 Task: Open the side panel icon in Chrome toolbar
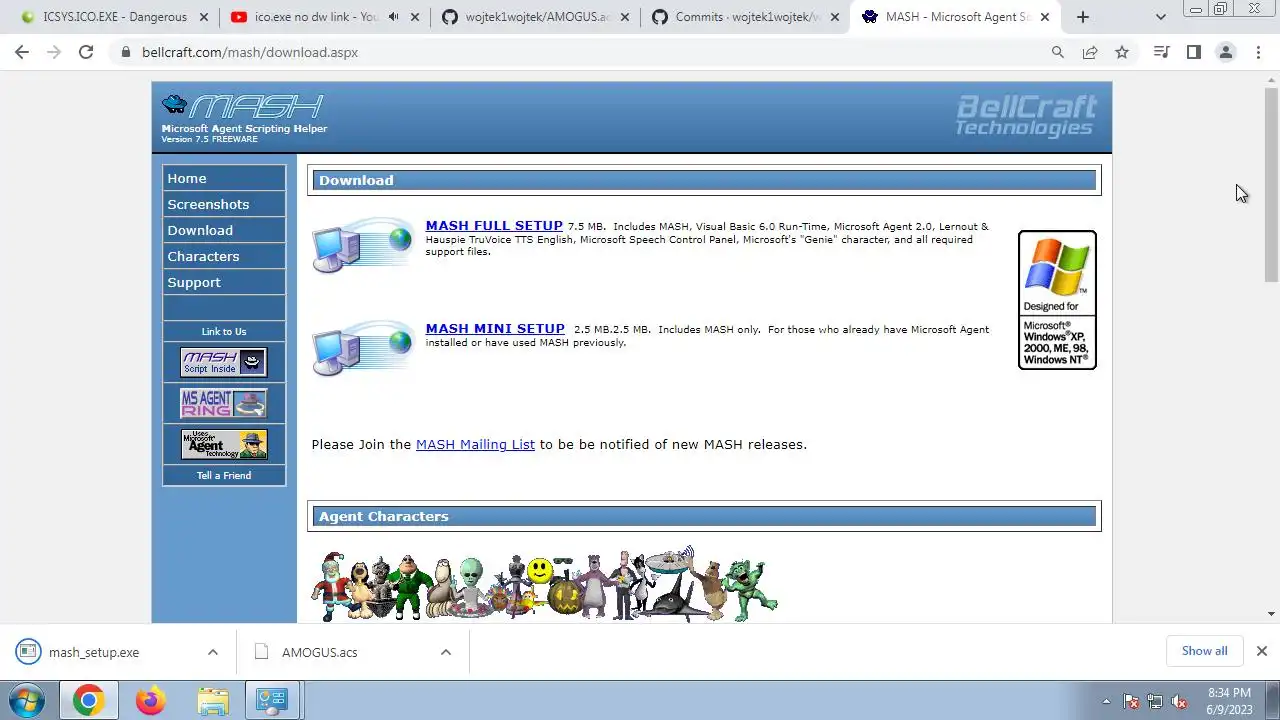click(x=1193, y=52)
